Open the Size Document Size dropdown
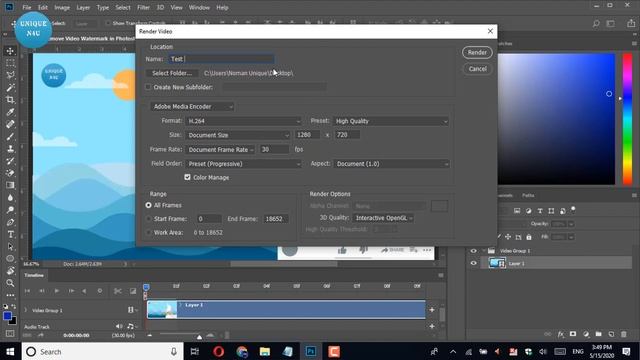The width and height of the screenshot is (640, 360). (238, 135)
